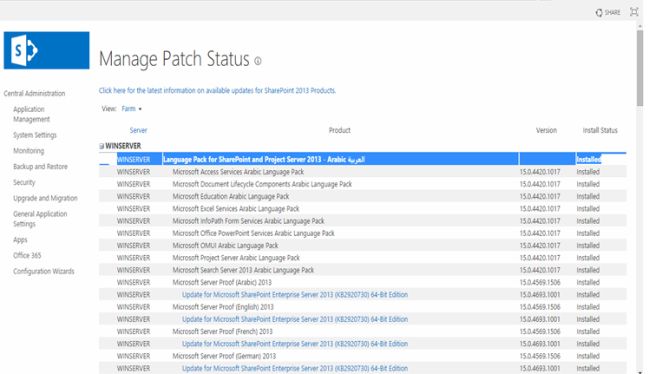The width and height of the screenshot is (650, 374).
Task: Click Microsoft Office PowerPoint Services Arabic row
Action: tap(363, 233)
